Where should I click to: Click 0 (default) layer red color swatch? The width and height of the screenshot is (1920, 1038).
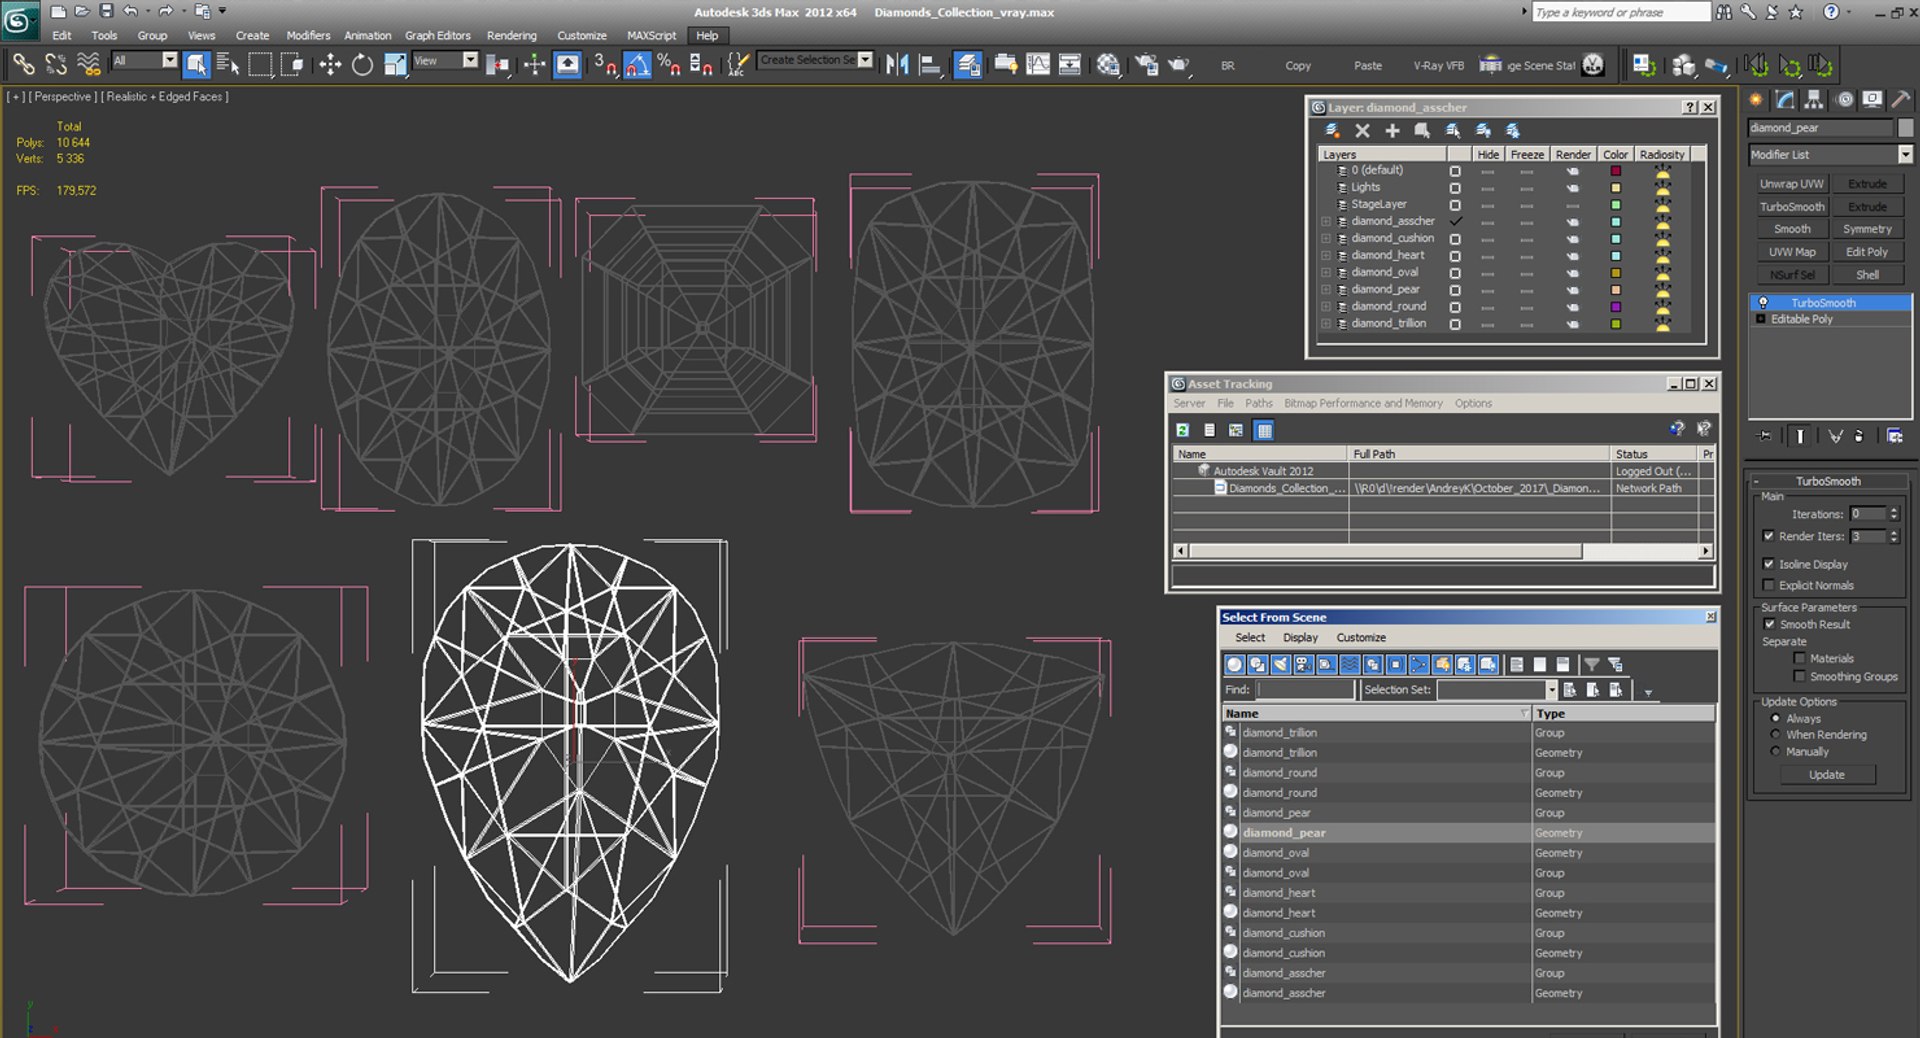(1615, 170)
